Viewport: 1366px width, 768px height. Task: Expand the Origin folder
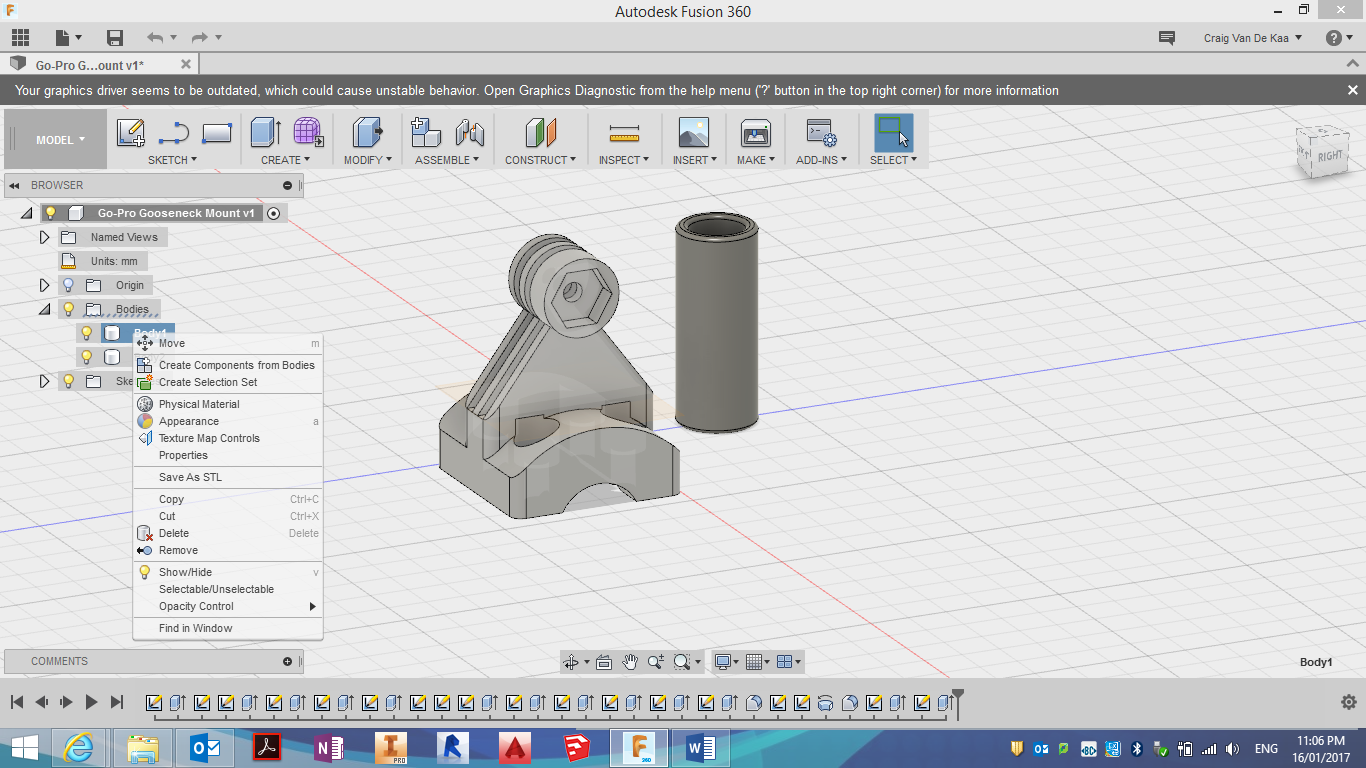(x=44, y=285)
